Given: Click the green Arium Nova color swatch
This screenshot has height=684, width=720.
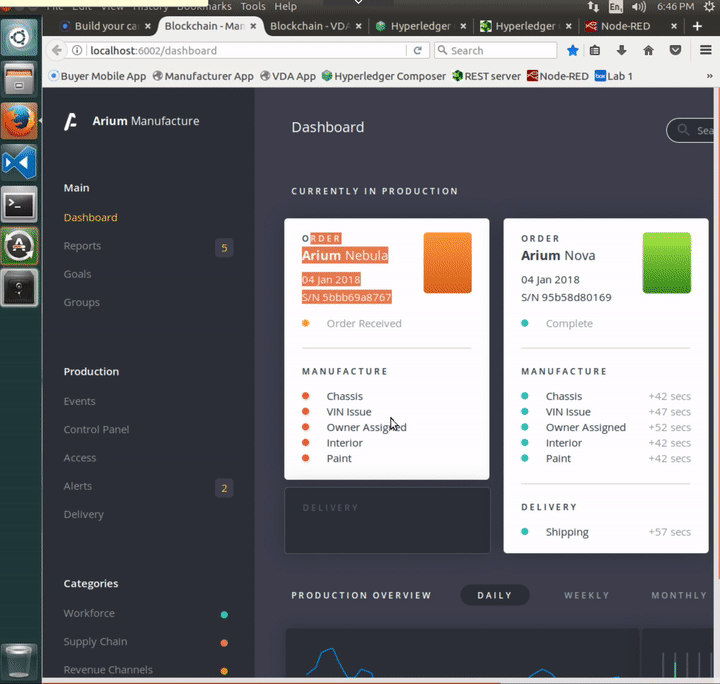Looking at the screenshot, I should click(x=666, y=263).
